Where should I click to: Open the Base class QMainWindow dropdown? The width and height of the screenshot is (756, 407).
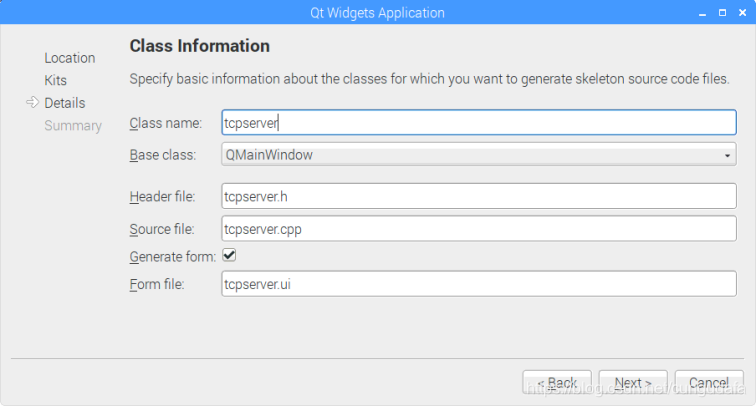tap(479, 155)
